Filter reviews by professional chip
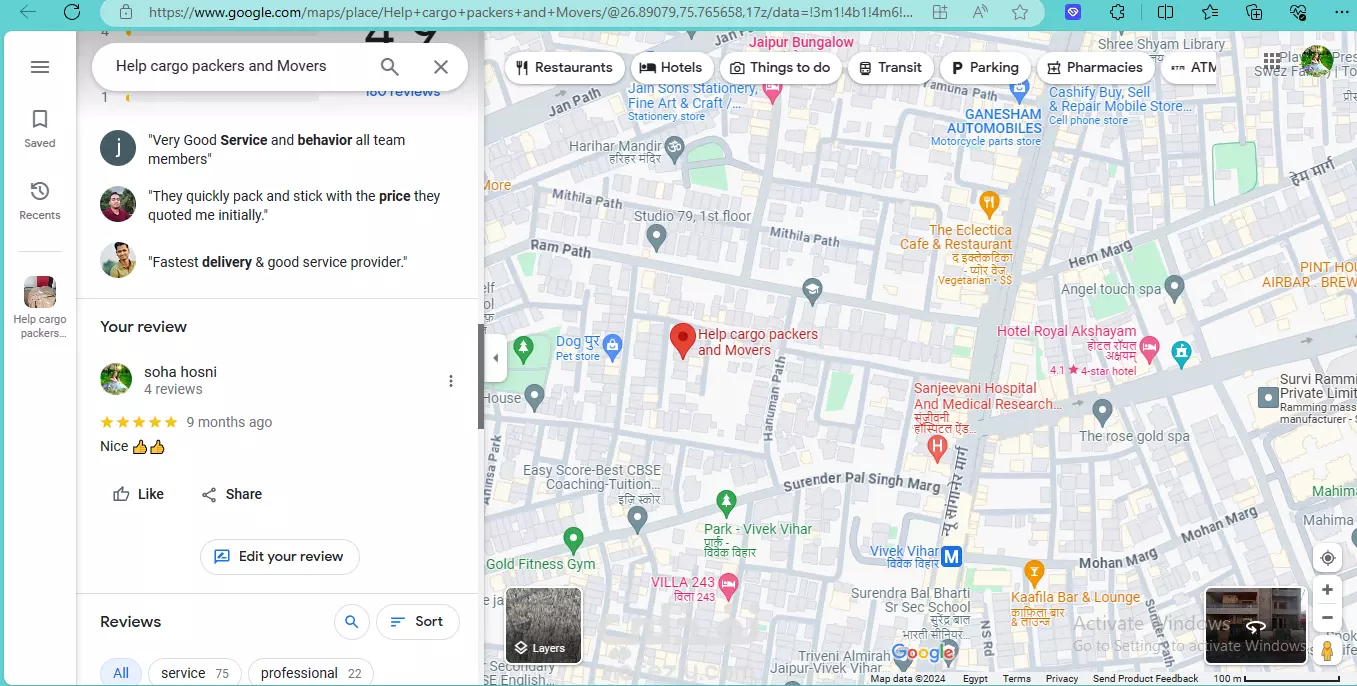 coord(311,673)
